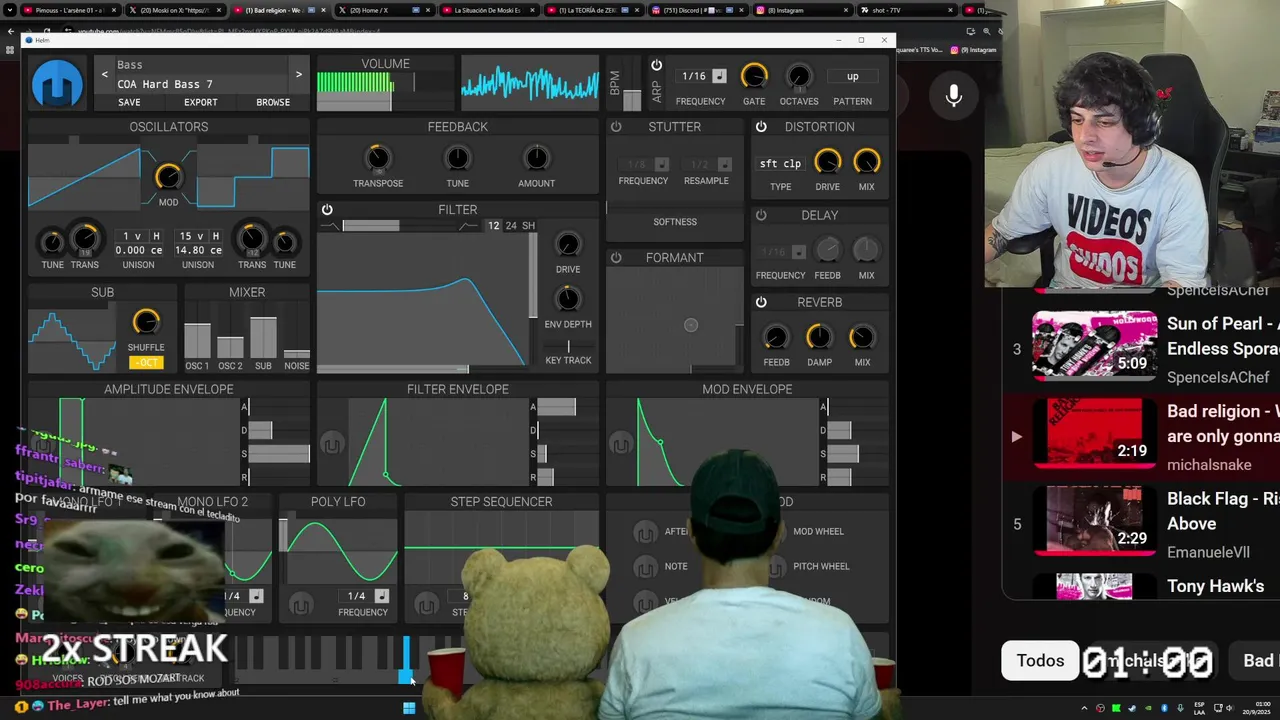Click mod envelope modulation source icon
1280x720 pixels.
click(x=621, y=443)
